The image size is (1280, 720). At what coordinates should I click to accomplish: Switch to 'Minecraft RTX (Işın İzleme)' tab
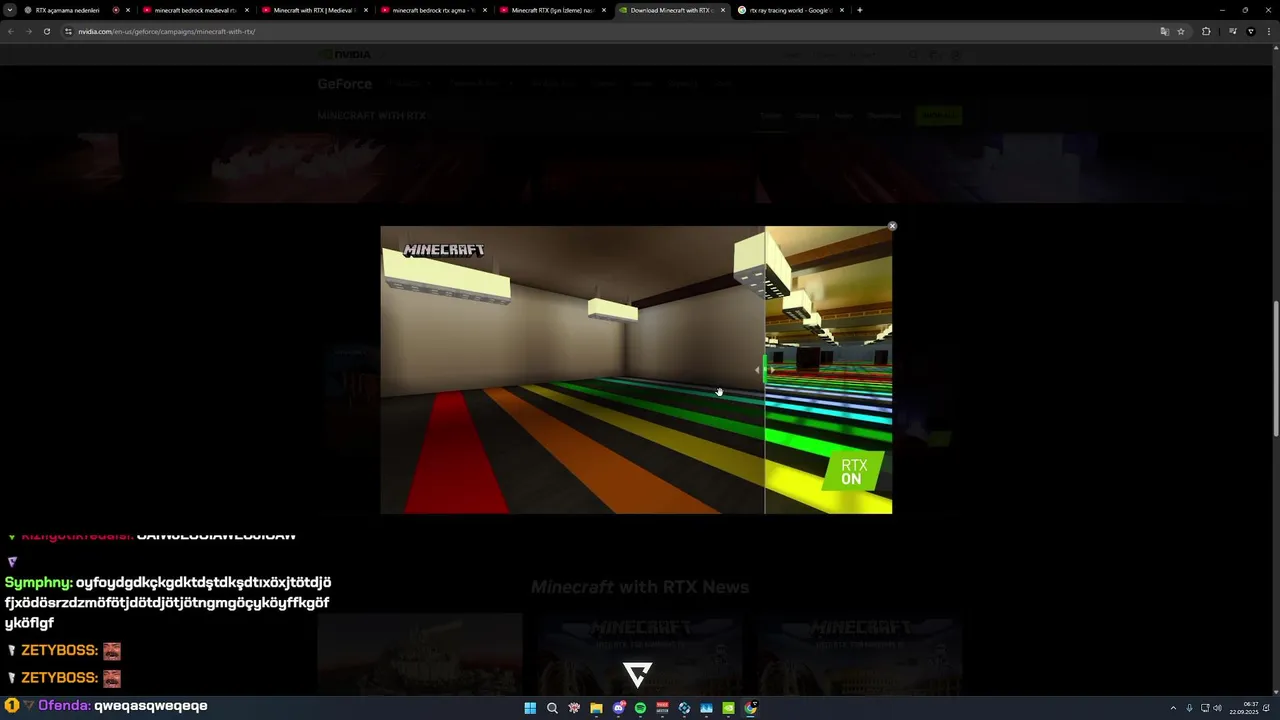[552, 10]
